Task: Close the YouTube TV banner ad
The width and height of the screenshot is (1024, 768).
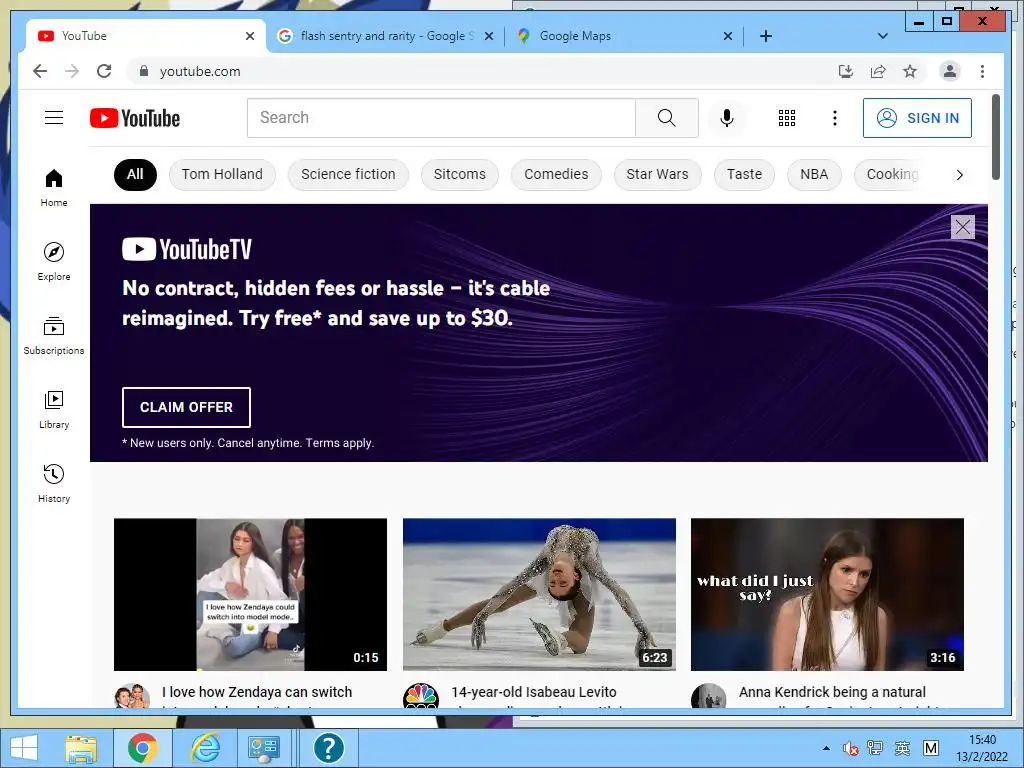Action: [x=963, y=227]
